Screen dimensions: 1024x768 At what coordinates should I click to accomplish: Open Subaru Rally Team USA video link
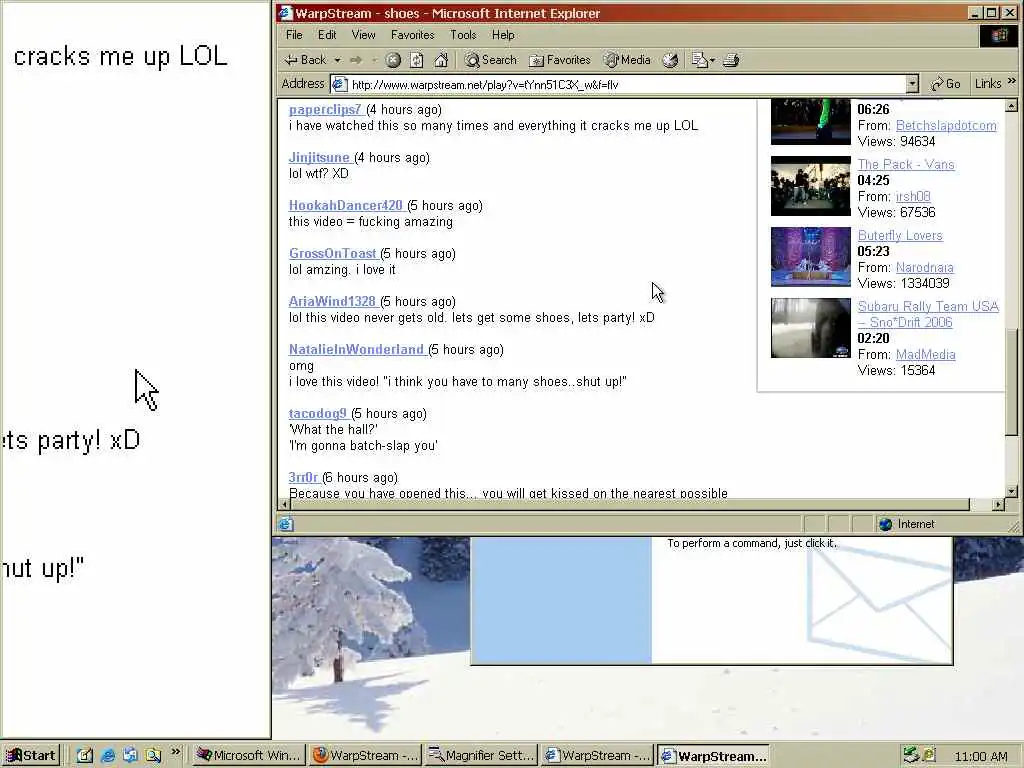pos(928,314)
